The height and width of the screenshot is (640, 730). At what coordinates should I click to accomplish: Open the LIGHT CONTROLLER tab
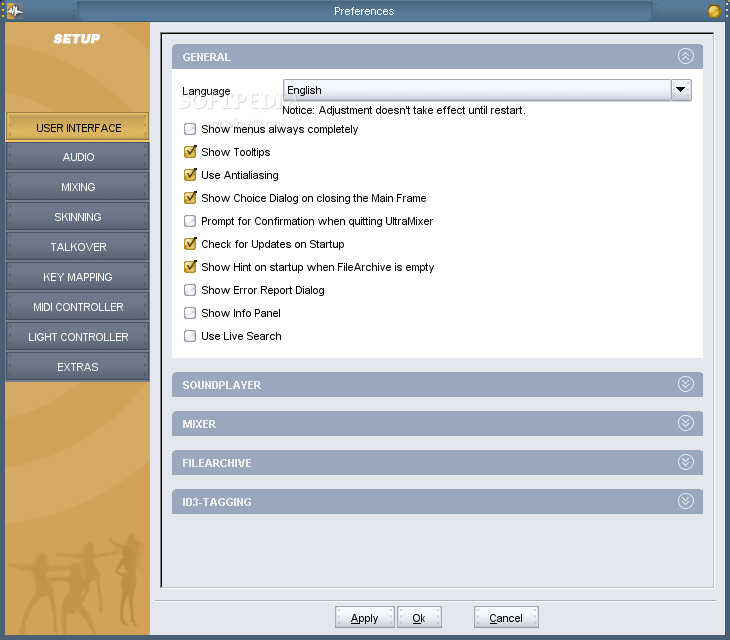(77, 337)
